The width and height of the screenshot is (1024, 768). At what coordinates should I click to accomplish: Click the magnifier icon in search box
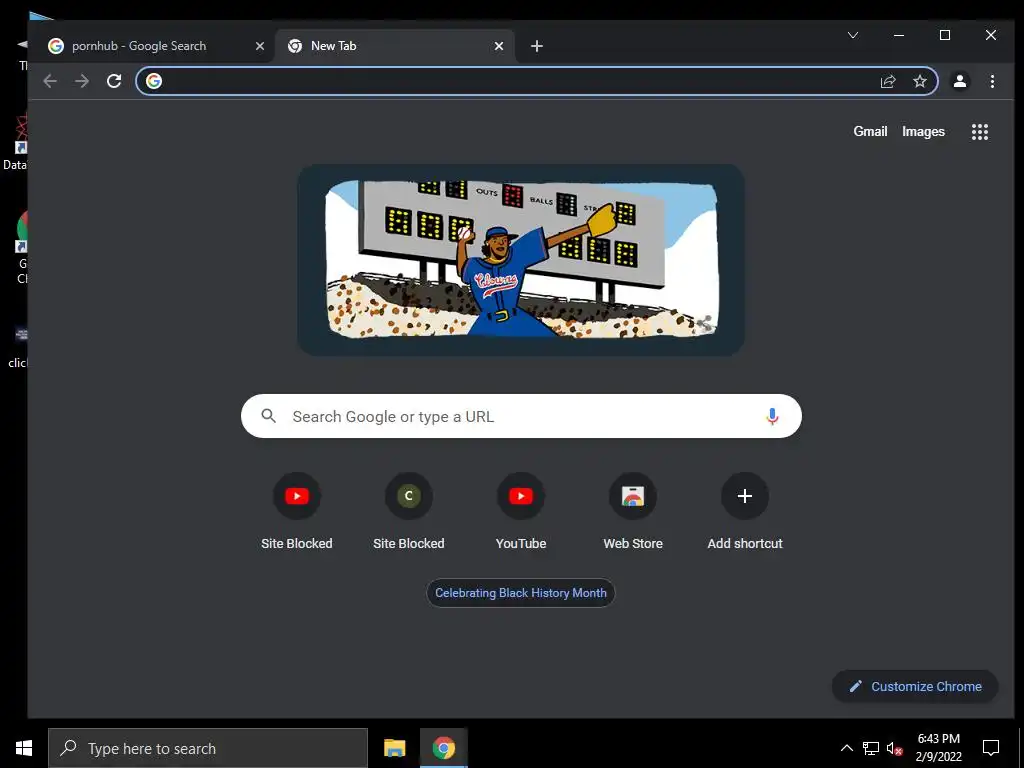coord(268,415)
